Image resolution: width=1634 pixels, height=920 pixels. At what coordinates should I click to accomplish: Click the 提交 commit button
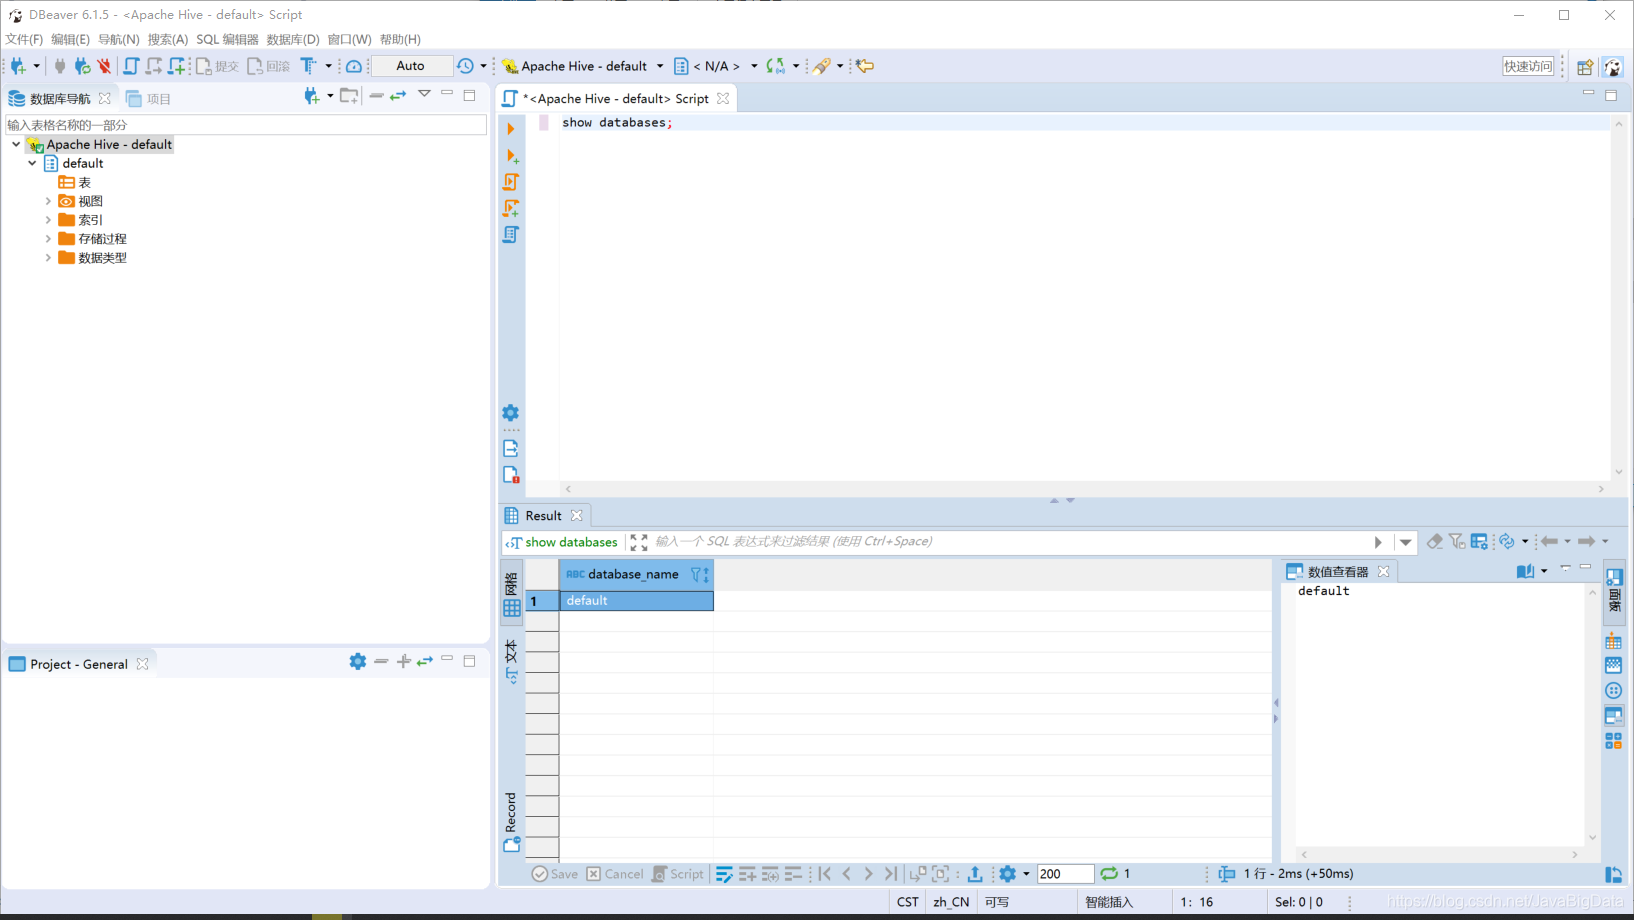[217, 66]
